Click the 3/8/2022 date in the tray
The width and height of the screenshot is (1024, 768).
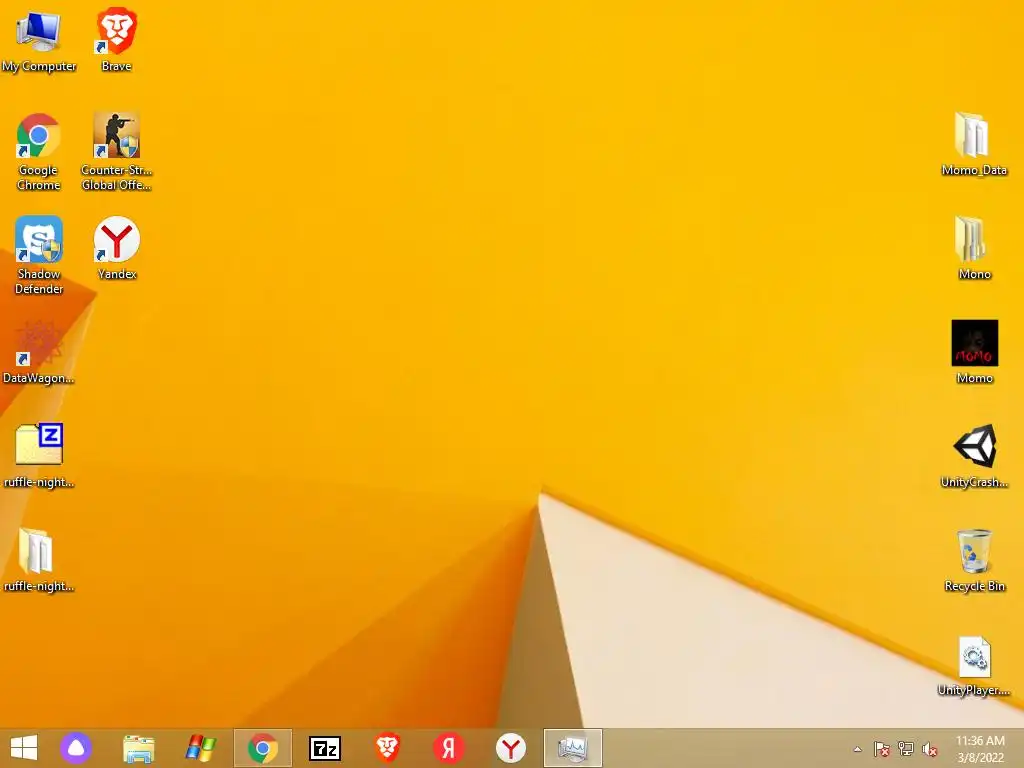980,758
